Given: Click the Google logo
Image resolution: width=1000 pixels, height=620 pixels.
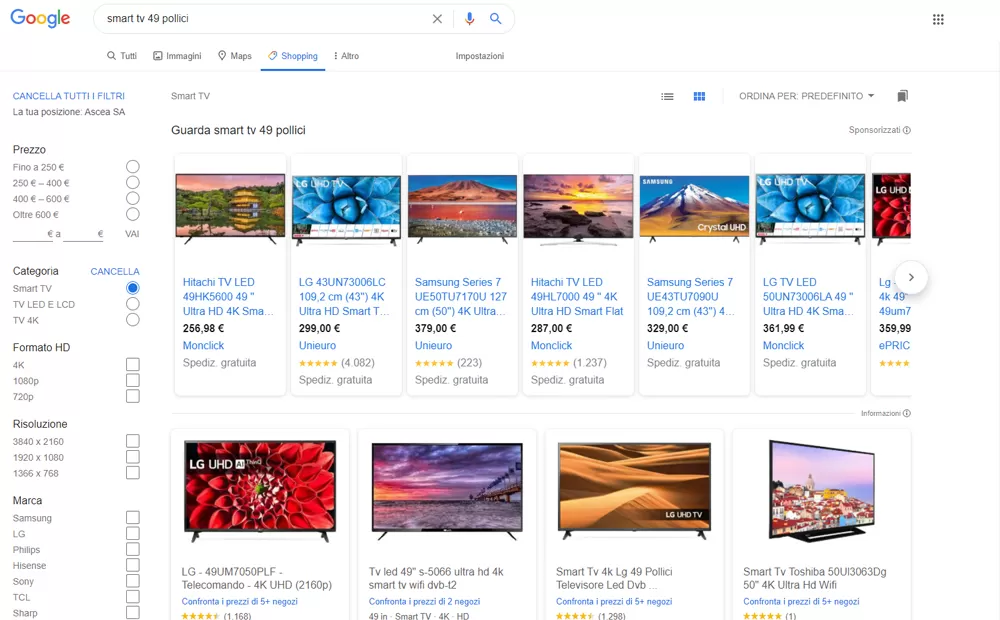Looking at the screenshot, I should (x=40, y=18).
